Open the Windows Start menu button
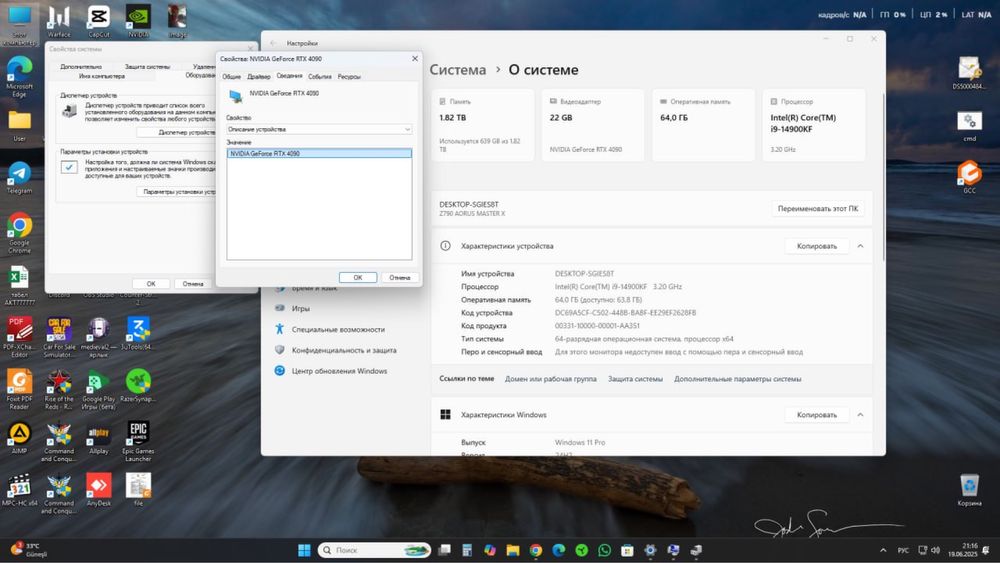The width and height of the screenshot is (1000, 563). [x=303, y=550]
